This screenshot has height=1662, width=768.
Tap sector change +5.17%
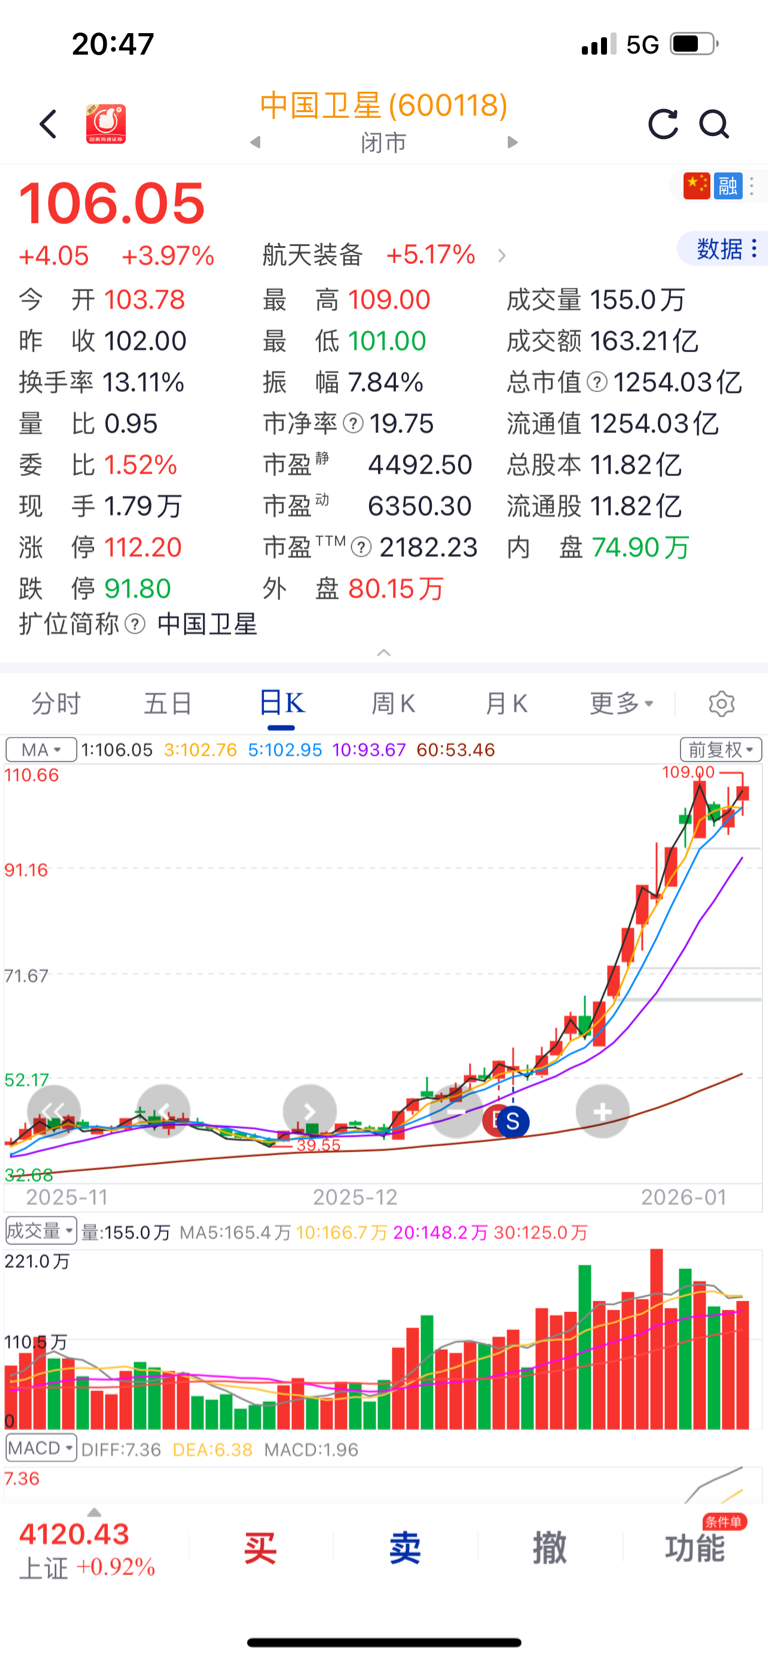tap(431, 255)
